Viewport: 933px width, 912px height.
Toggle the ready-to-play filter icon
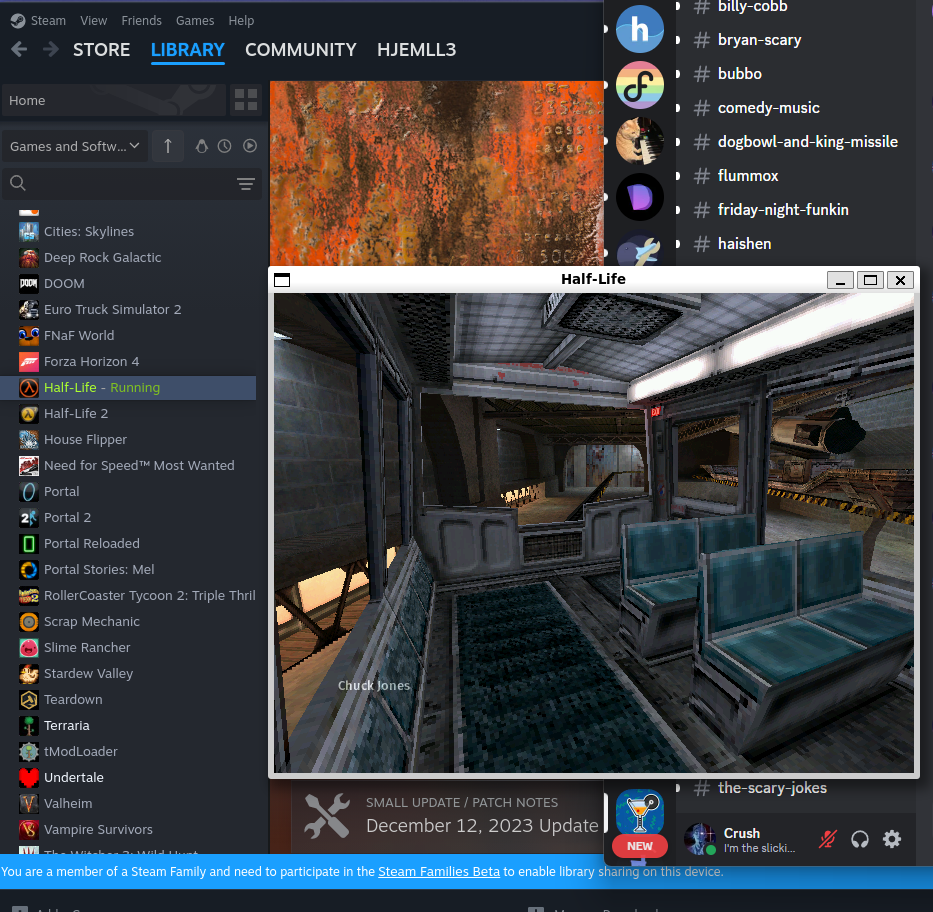250,146
